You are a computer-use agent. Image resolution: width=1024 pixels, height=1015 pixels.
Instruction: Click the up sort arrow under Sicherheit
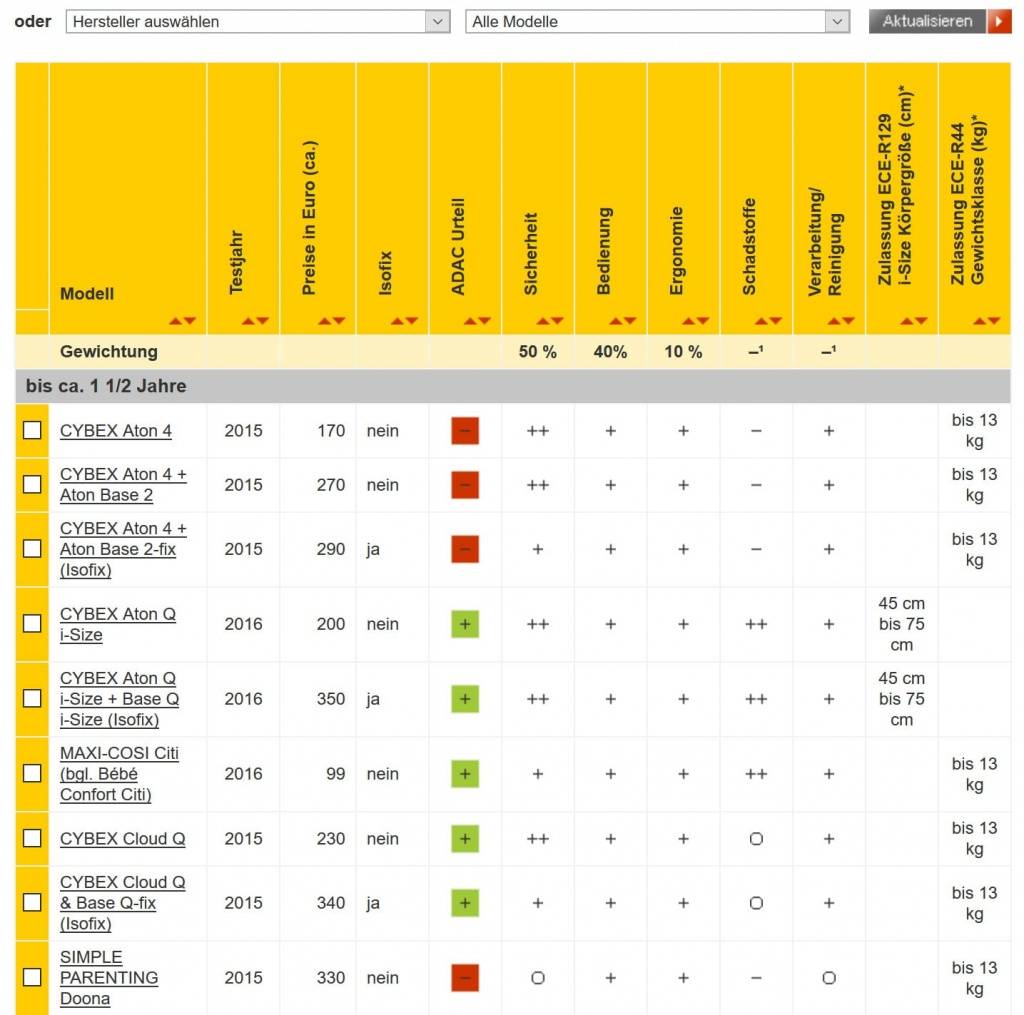pos(543,321)
